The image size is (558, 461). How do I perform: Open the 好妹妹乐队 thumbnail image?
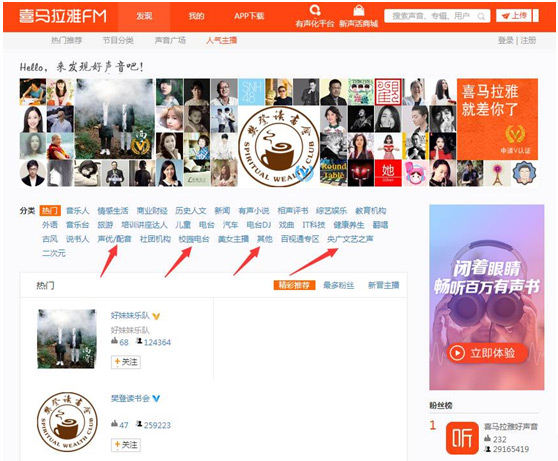point(67,339)
